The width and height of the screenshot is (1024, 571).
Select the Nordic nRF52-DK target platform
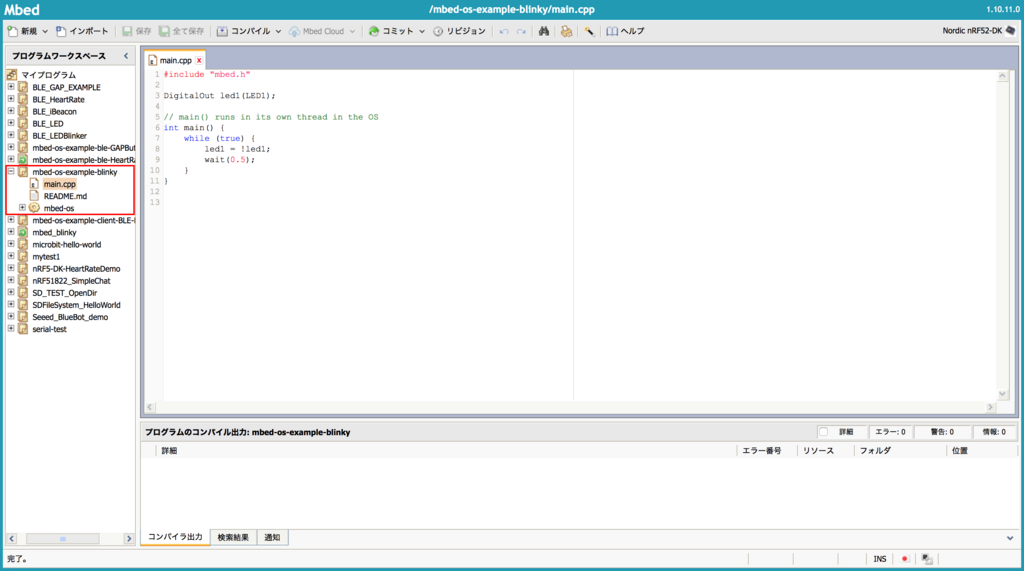pos(978,31)
